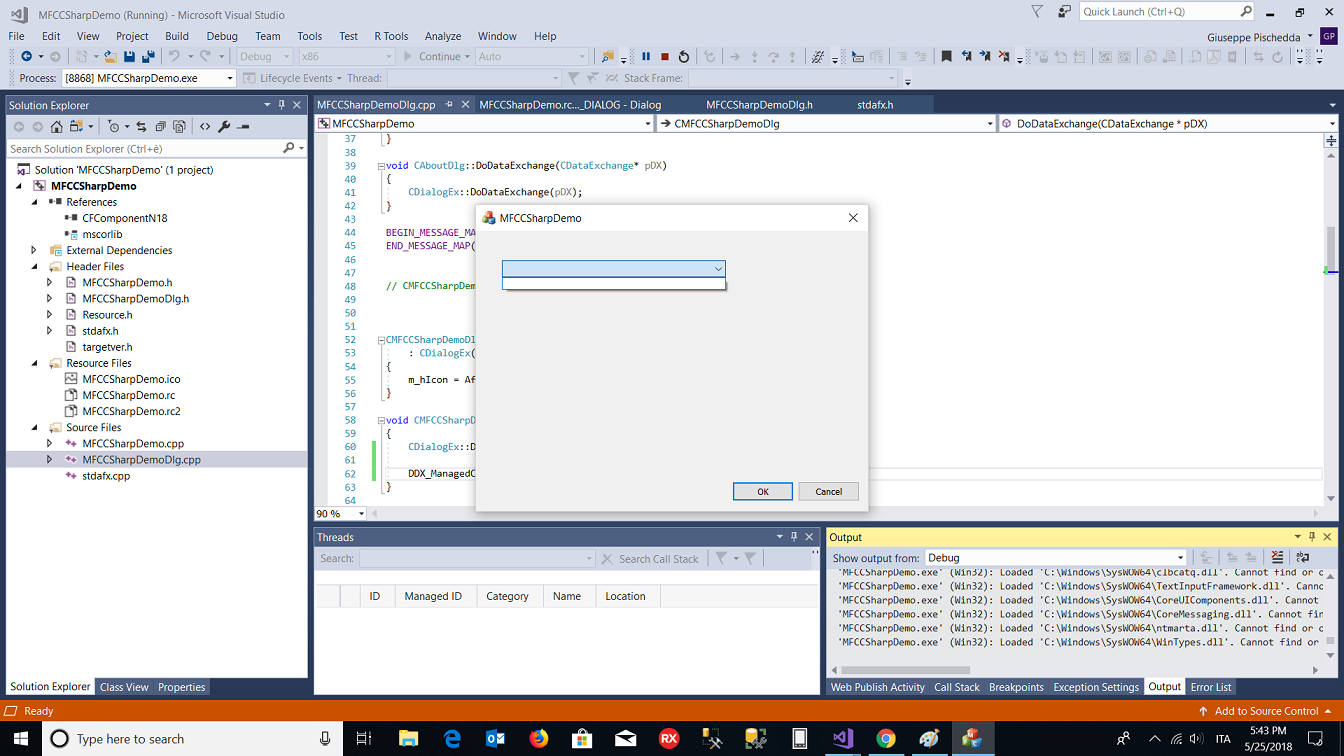
Task: Toggle Auto Hide pin on Output panel
Action: click(x=1313, y=537)
